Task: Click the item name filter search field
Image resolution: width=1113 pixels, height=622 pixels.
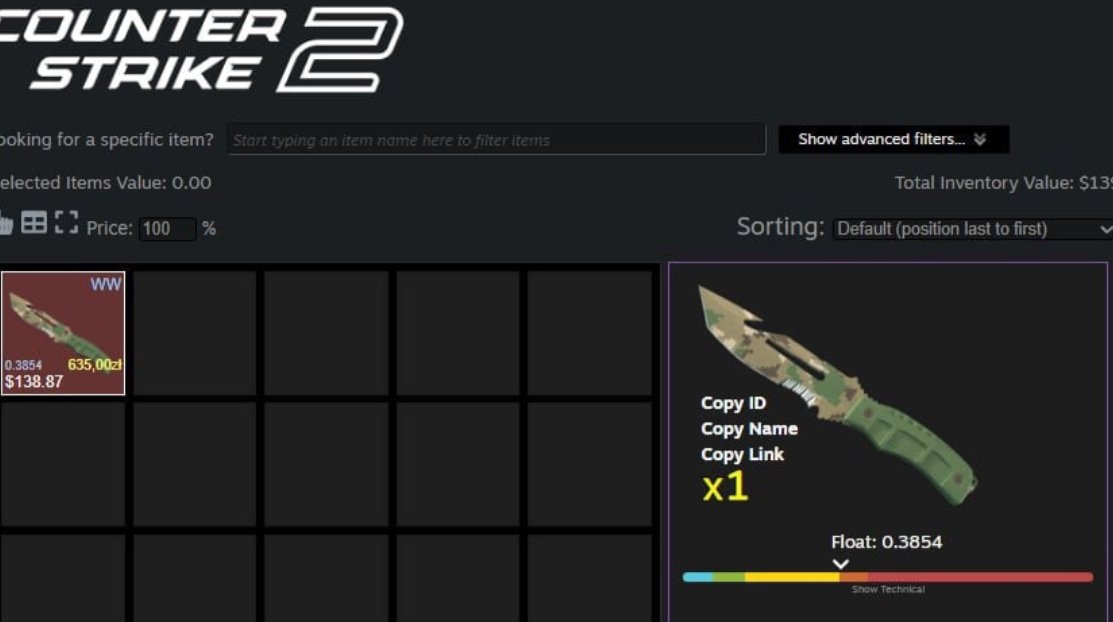Action: tap(496, 139)
